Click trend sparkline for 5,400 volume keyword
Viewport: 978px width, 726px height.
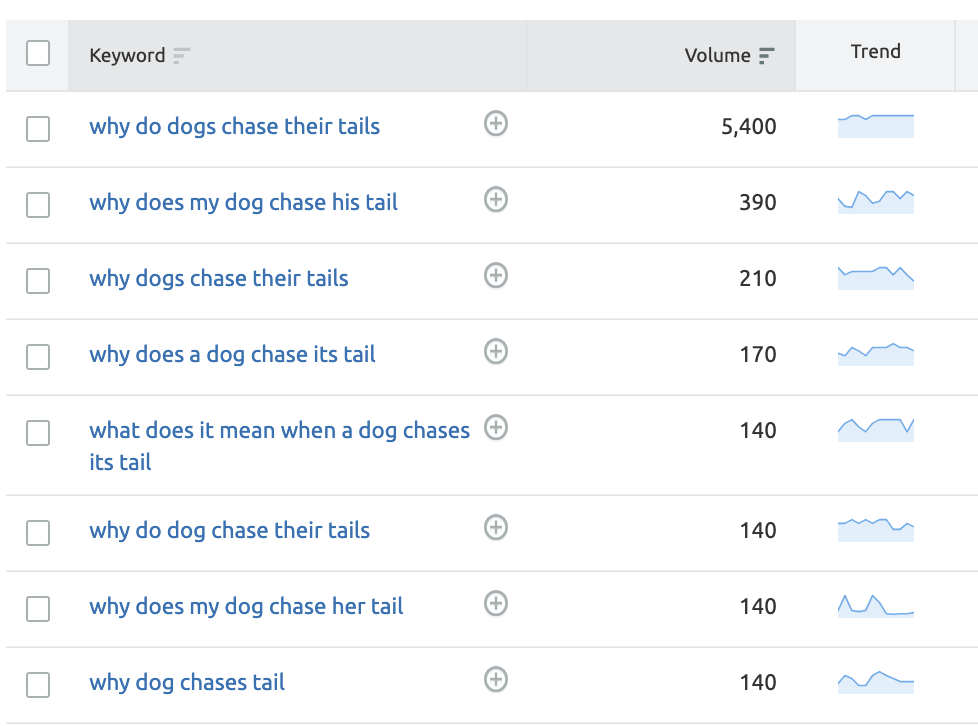tap(875, 126)
